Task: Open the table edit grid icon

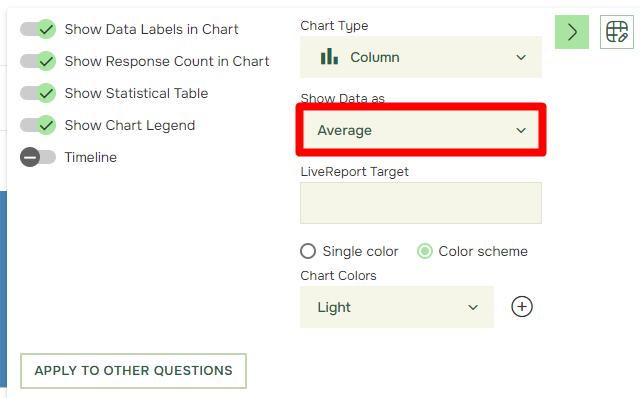Action: click(x=616, y=32)
